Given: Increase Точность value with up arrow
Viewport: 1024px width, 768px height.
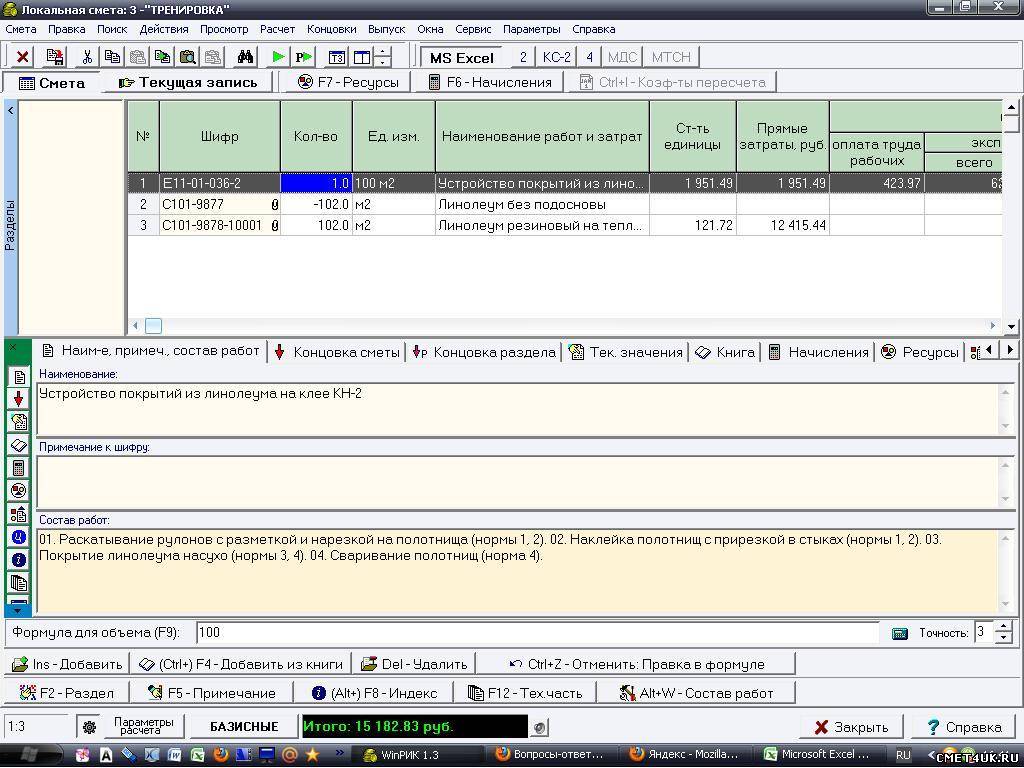Looking at the screenshot, I should pos(1005,627).
